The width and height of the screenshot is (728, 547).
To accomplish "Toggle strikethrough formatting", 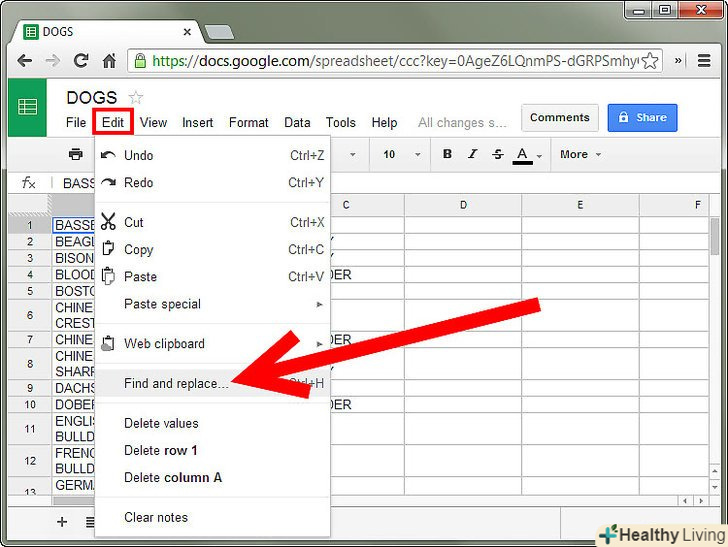I will [x=498, y=154].
